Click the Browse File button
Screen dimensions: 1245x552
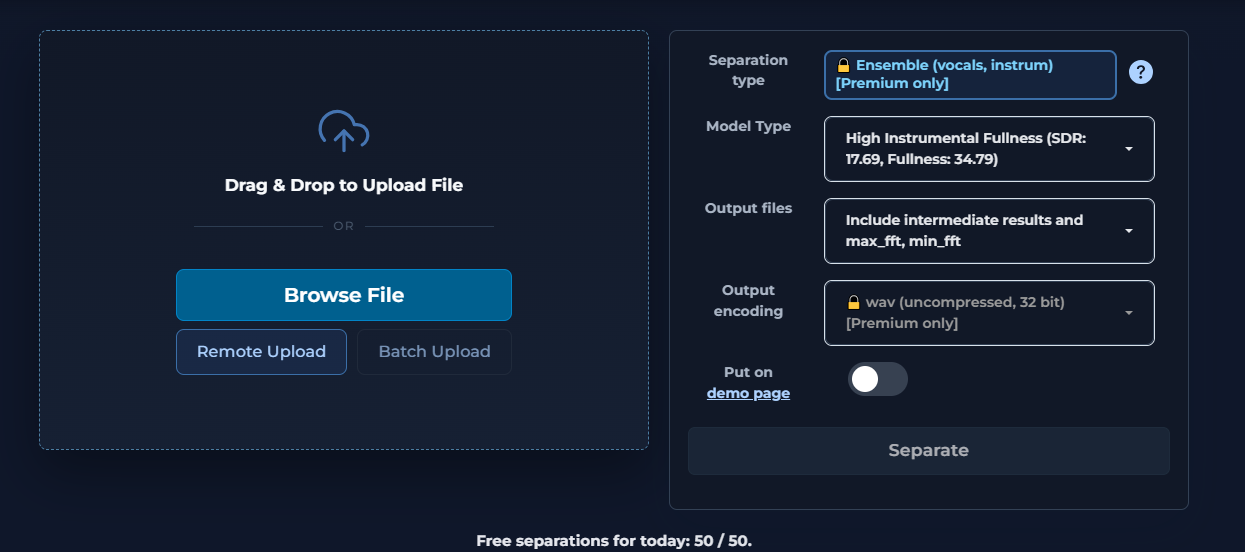[344, 295]
